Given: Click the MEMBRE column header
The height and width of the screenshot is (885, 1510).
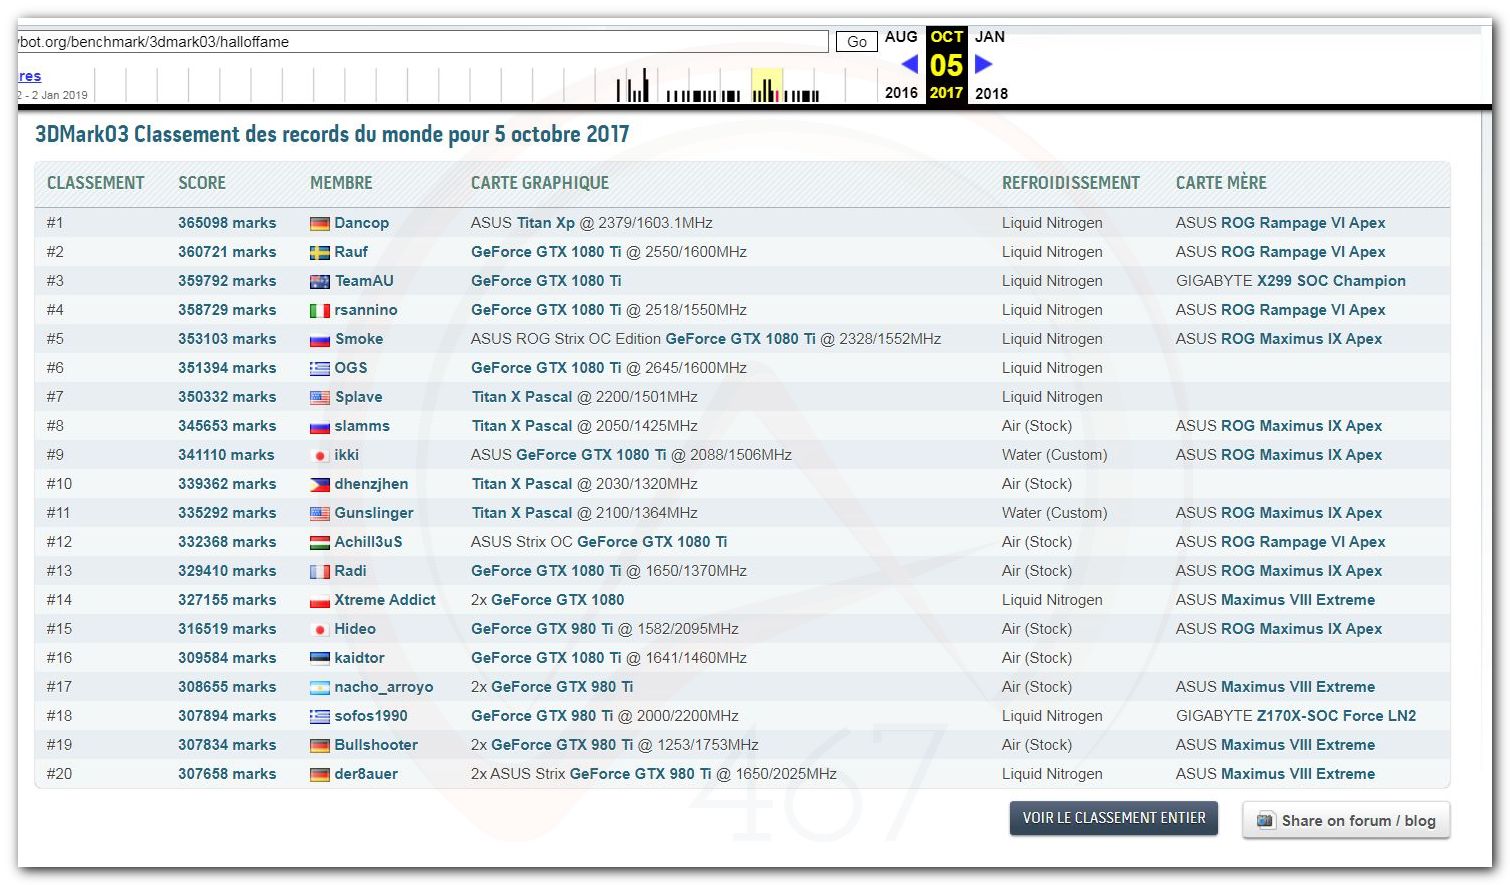Looking at the screenshot, I should tap(341, 183).
